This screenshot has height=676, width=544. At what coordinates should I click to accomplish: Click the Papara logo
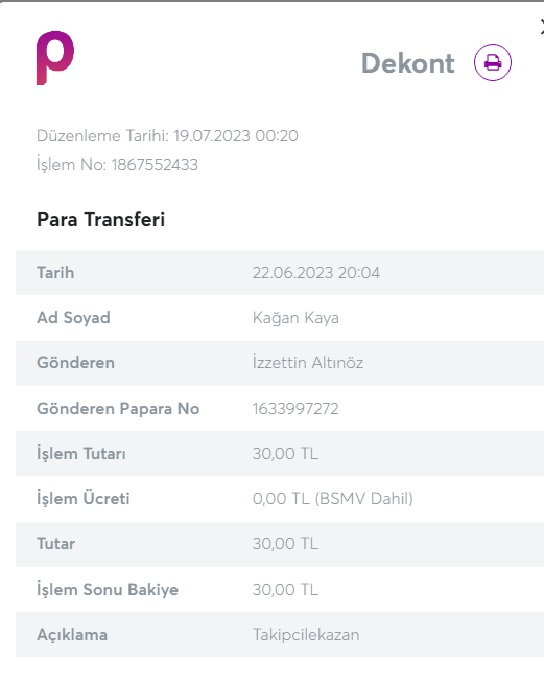coord(55,58)
